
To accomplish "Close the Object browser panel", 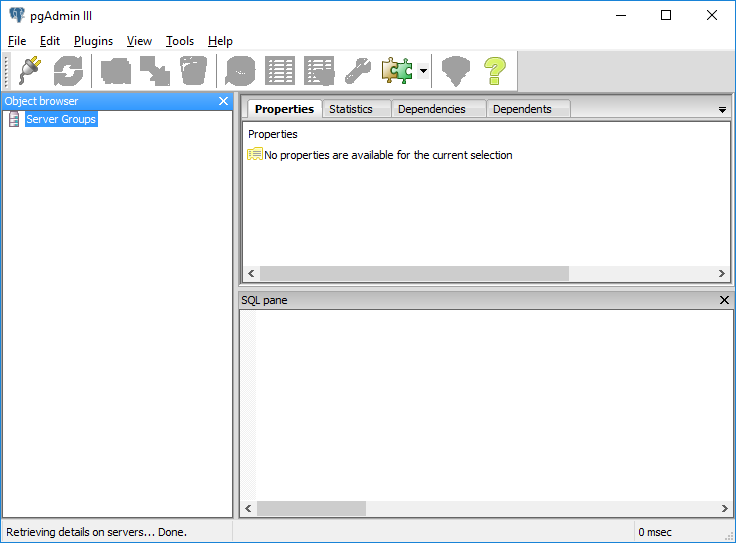I will (223, 101).
